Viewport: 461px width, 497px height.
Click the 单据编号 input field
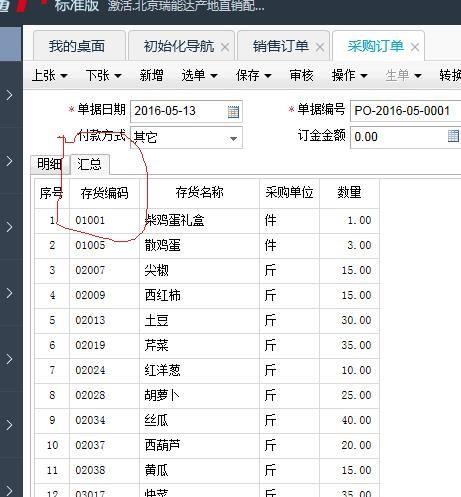(406, 111)
